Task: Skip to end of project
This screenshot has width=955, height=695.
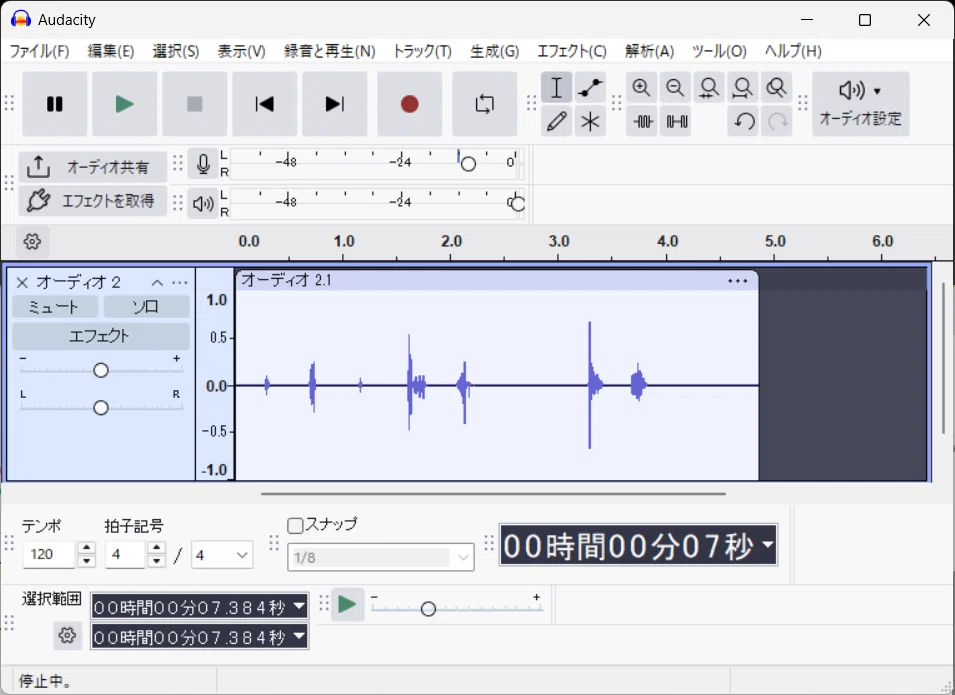Action: click(x=335, y=104)
